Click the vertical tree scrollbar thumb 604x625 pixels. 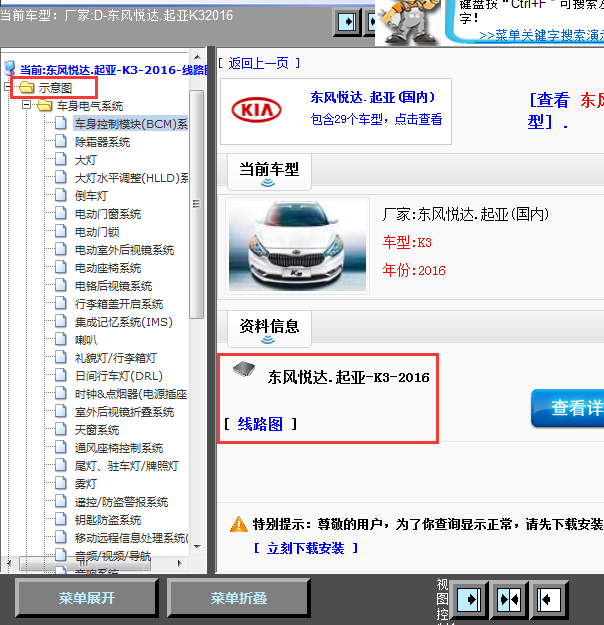197,204
